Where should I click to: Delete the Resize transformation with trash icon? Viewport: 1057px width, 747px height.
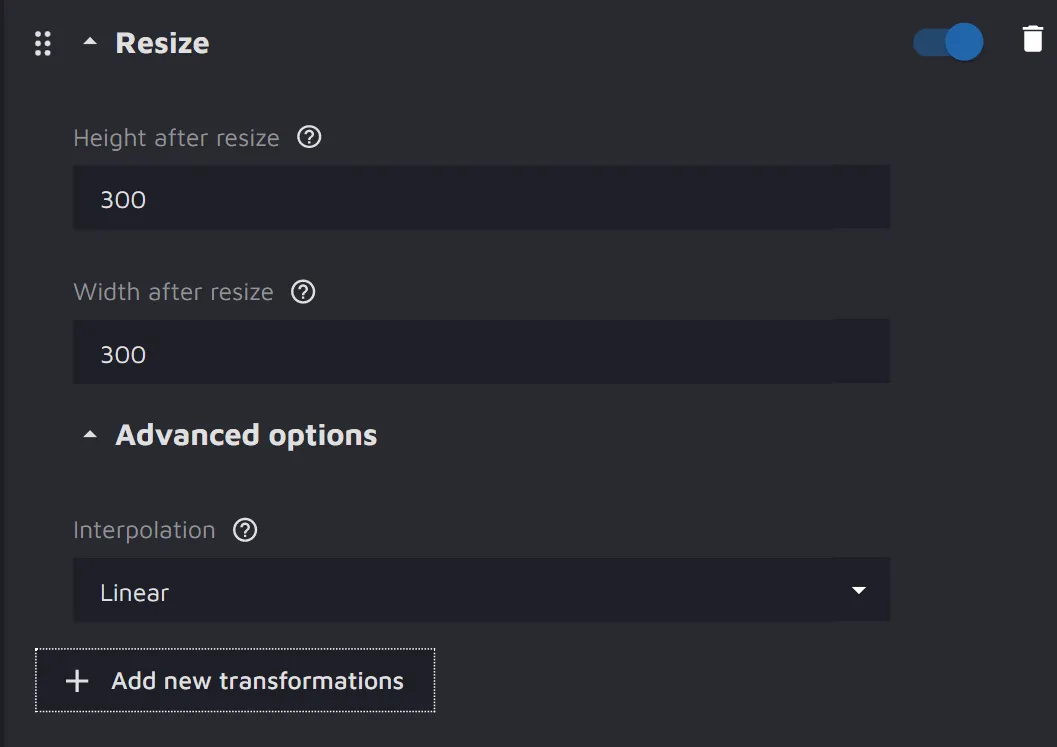[1032, 40]
